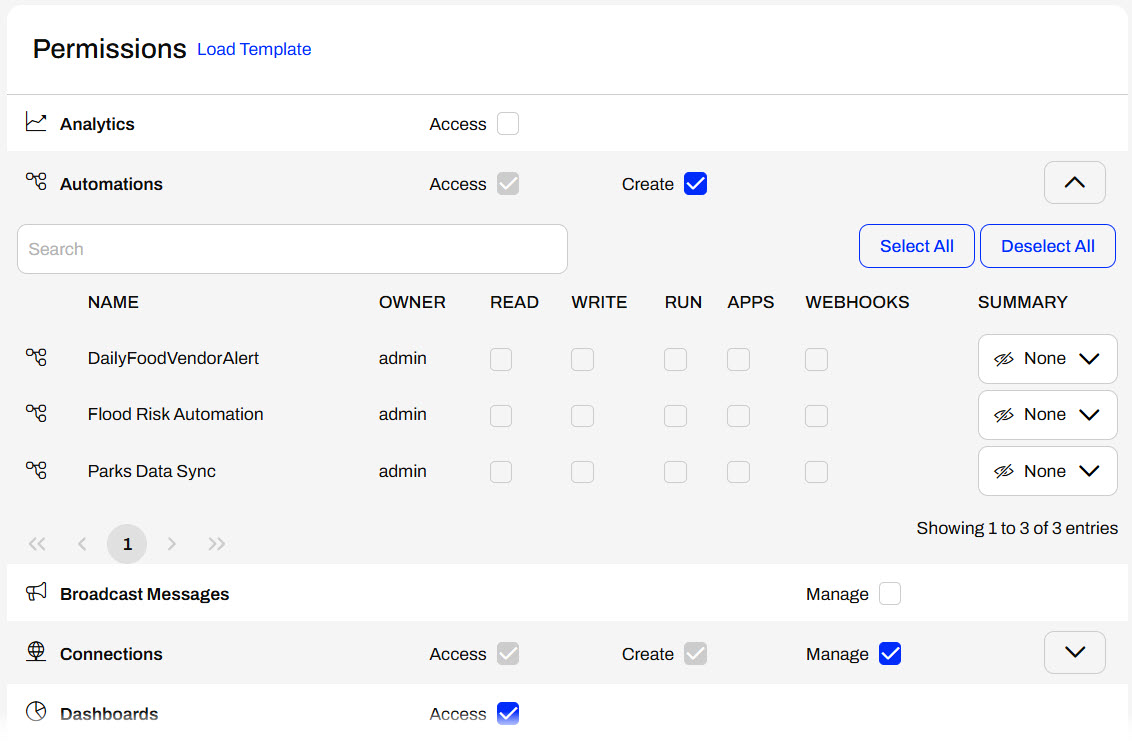Click the automations Search input field

pyautogui.click(x=292, y=249)
